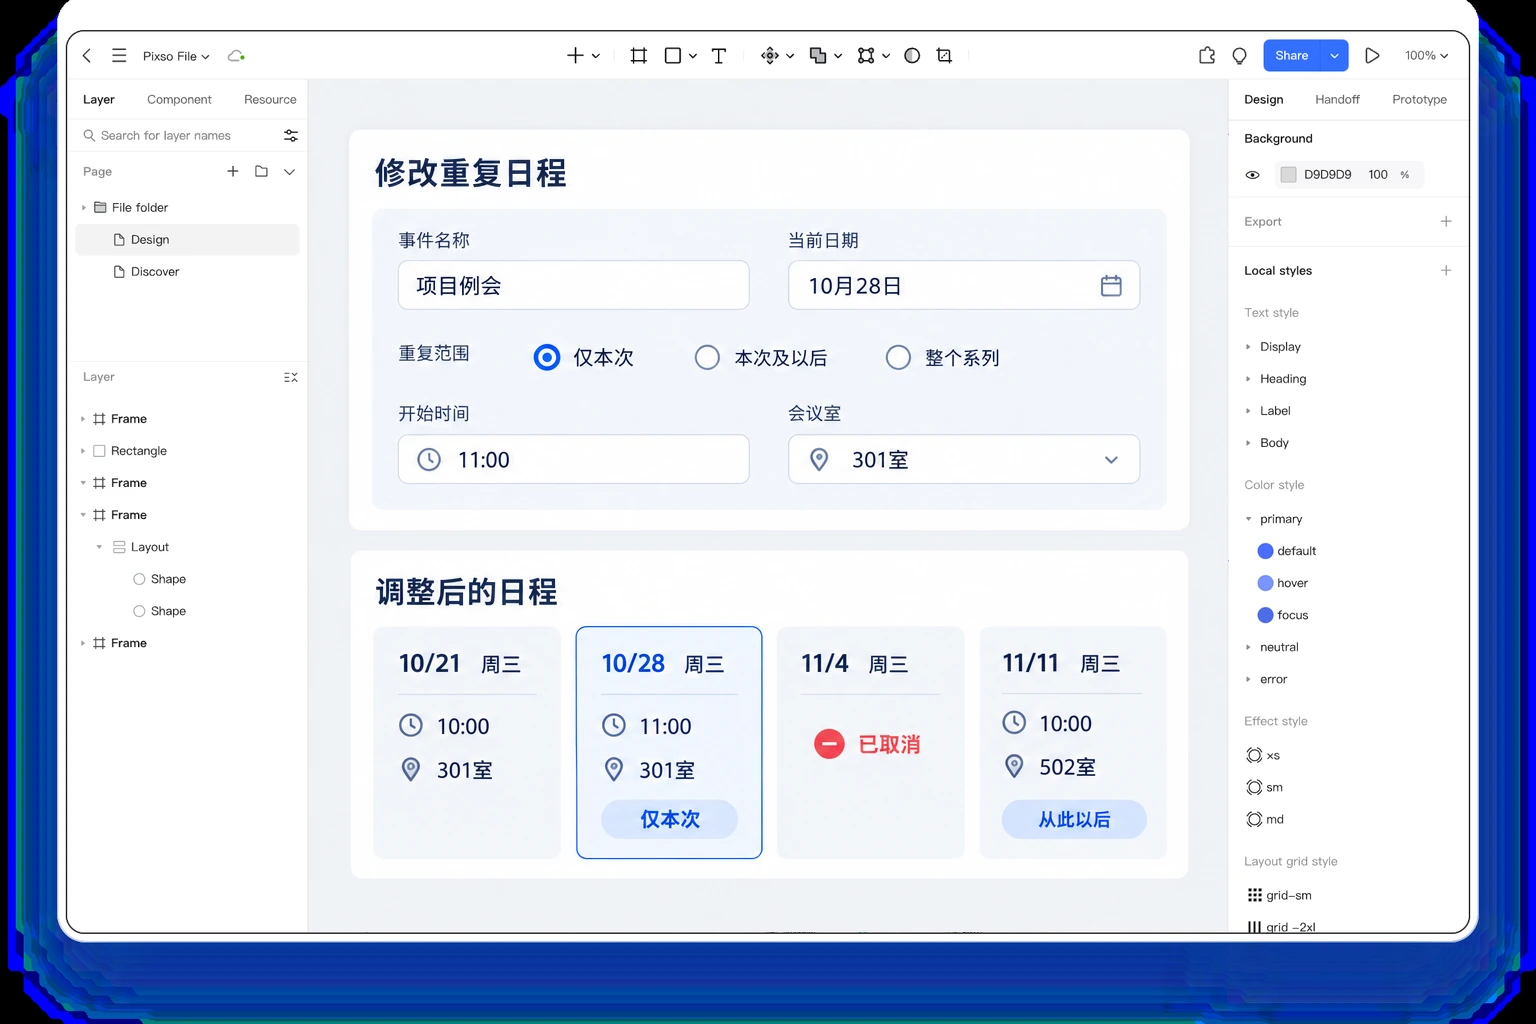The image size is (1536, 1024).
Task: Select the 仅本次 radio option
Action: (x=547, y=357)
